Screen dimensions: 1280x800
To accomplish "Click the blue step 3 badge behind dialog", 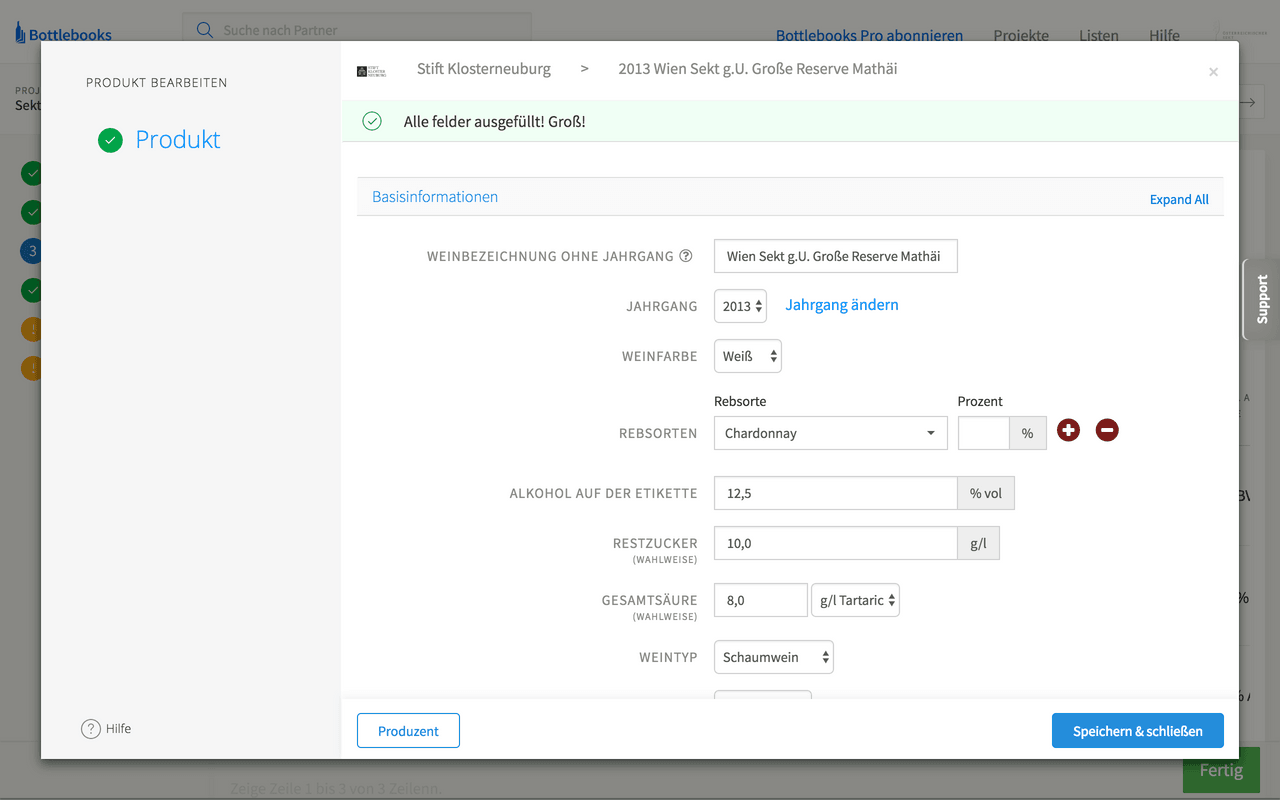I will coord(32,251).
